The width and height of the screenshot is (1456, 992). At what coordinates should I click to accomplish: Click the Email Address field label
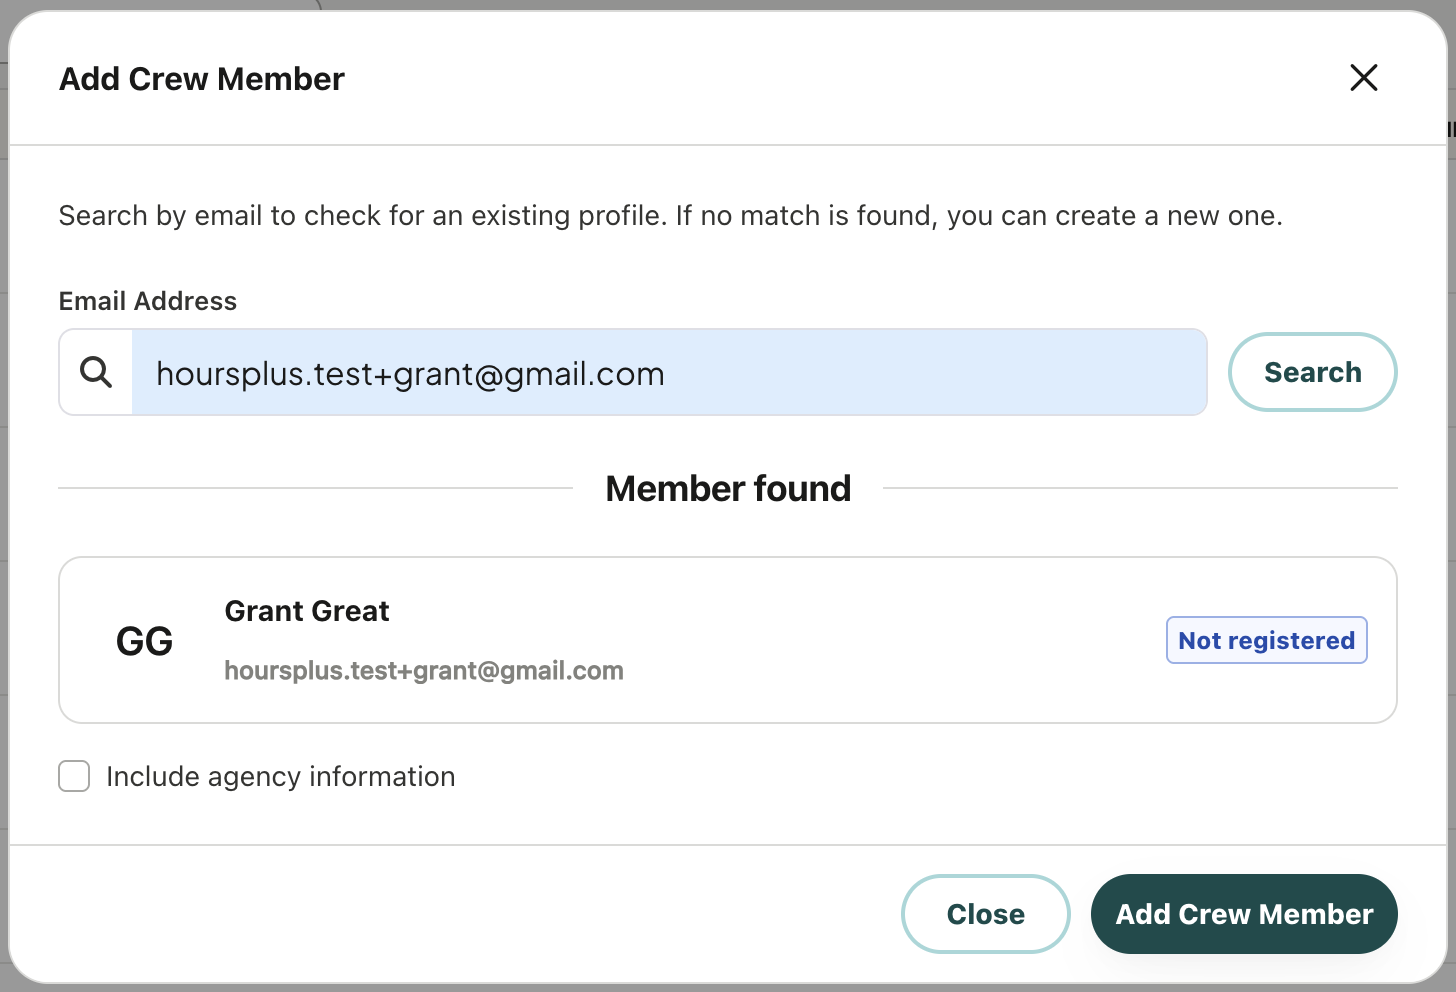[148, 301]
